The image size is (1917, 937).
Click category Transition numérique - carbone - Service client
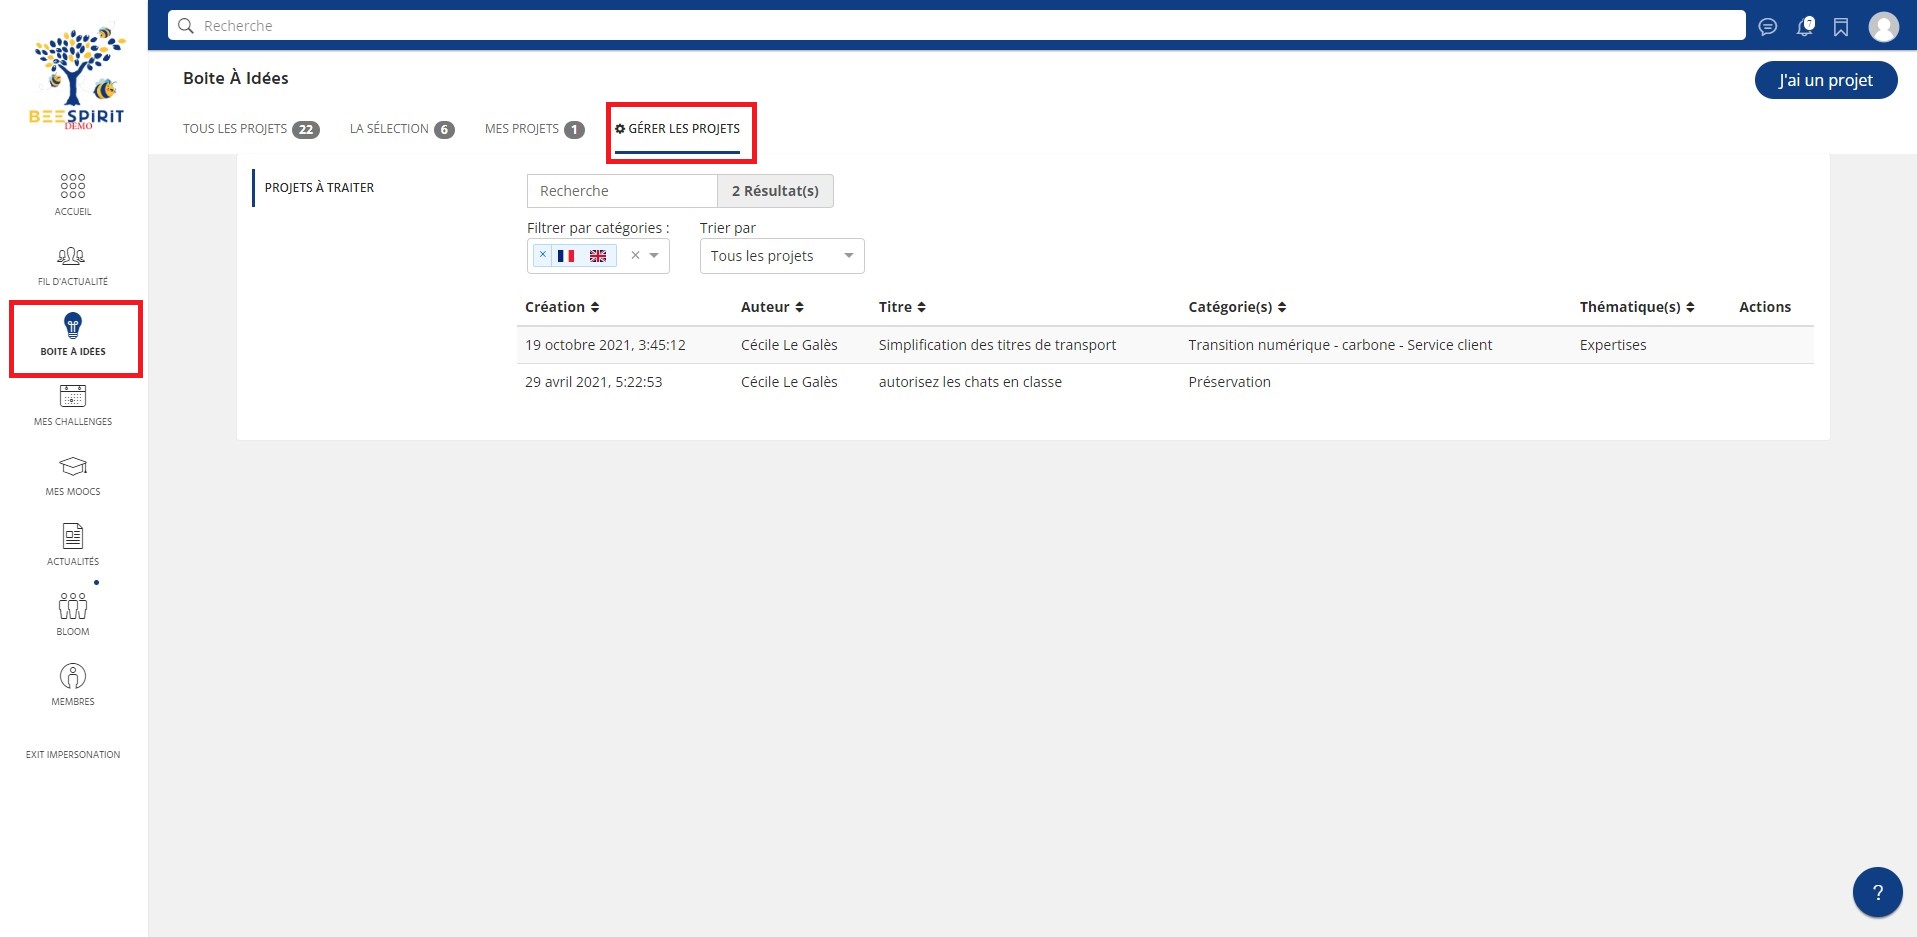1340,345
